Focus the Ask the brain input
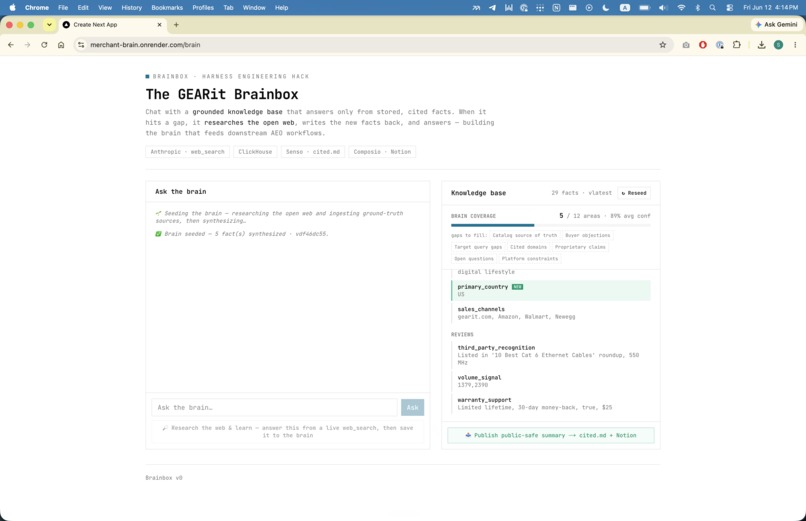Viewport: 806px width, 521px height. point(274,407)
